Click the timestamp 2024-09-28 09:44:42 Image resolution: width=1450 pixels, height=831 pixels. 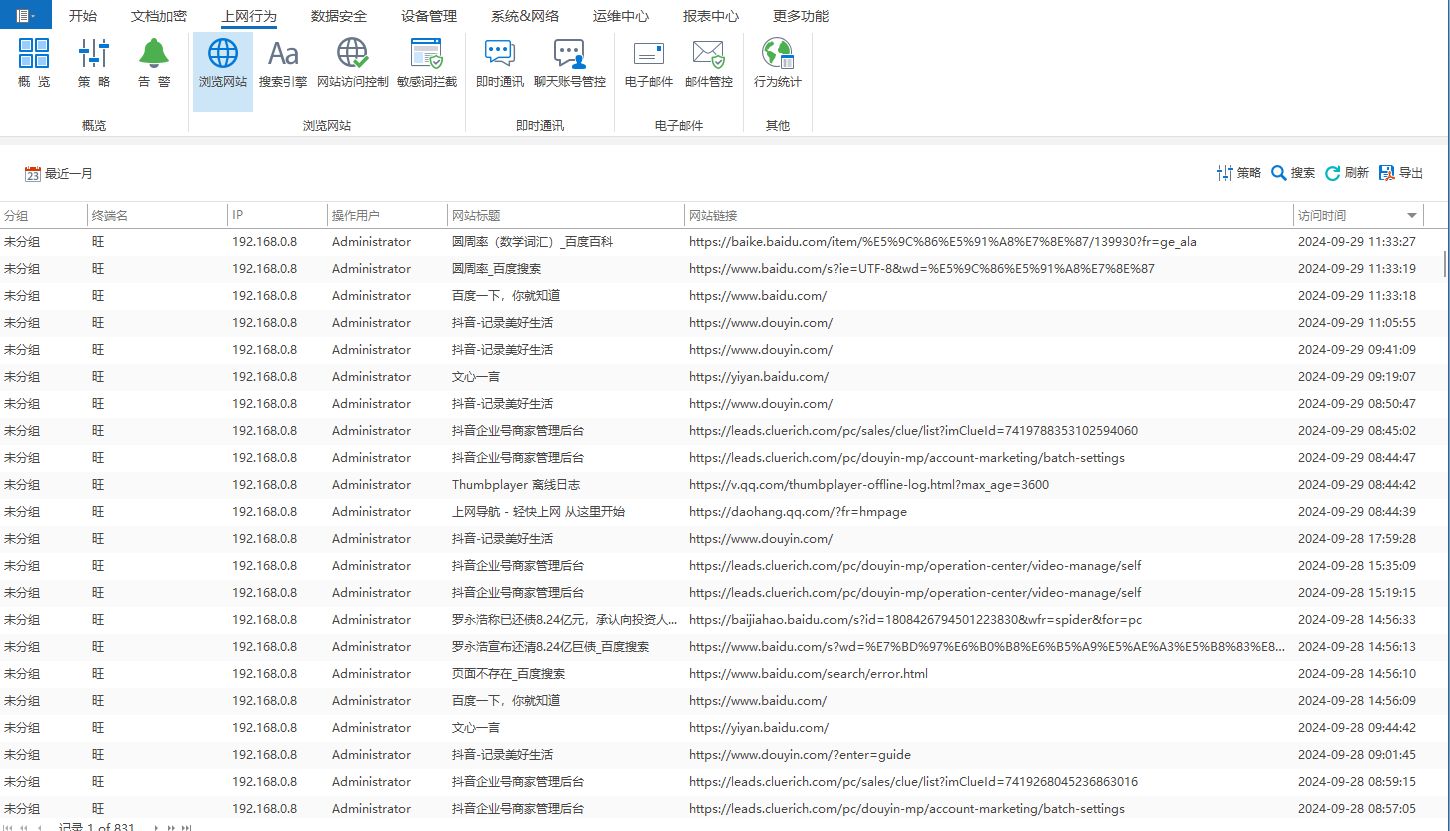click(1356, 728)
